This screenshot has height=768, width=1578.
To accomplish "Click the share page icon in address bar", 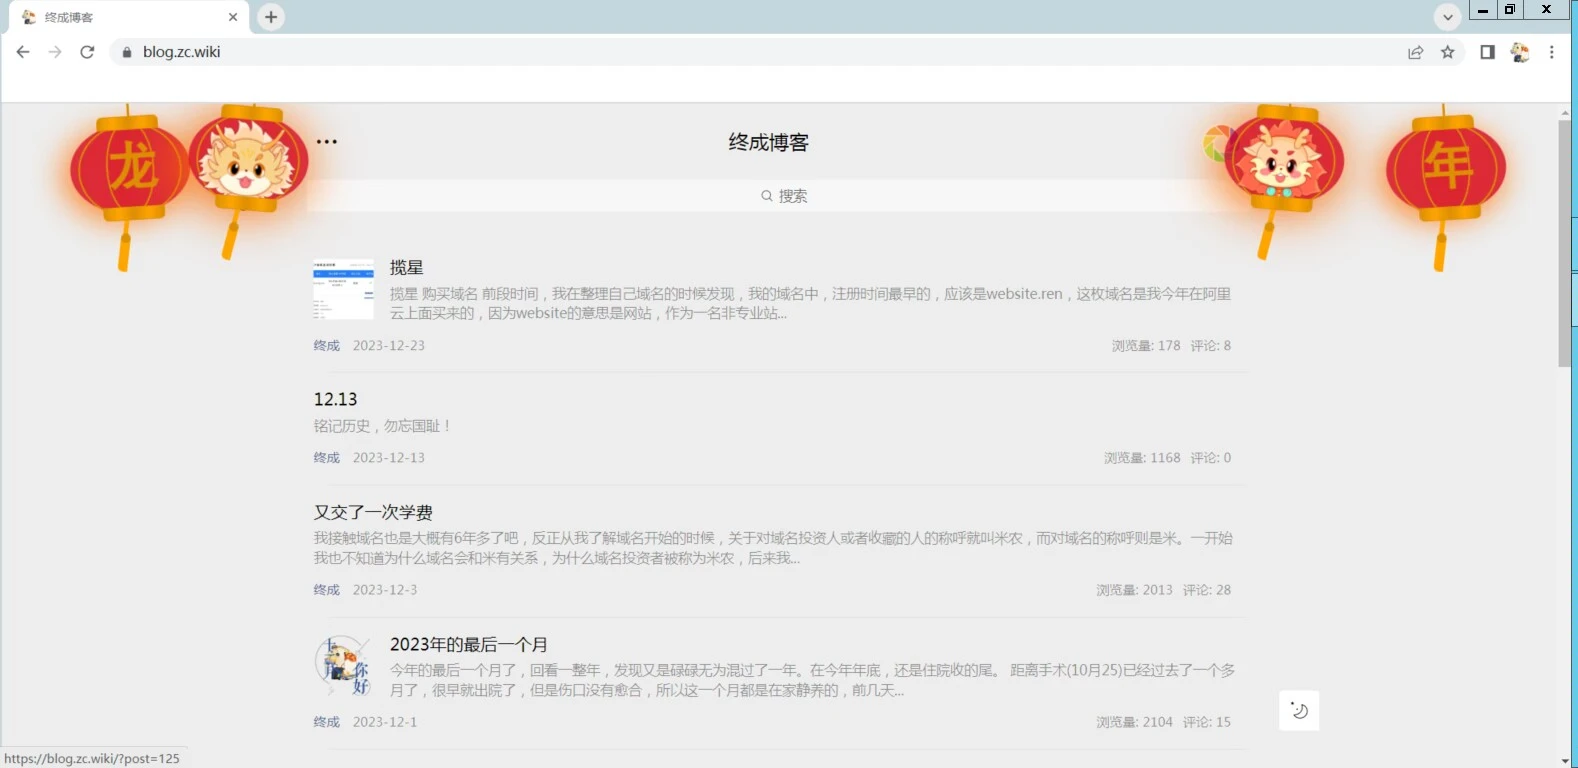I will coord(1415,52).
